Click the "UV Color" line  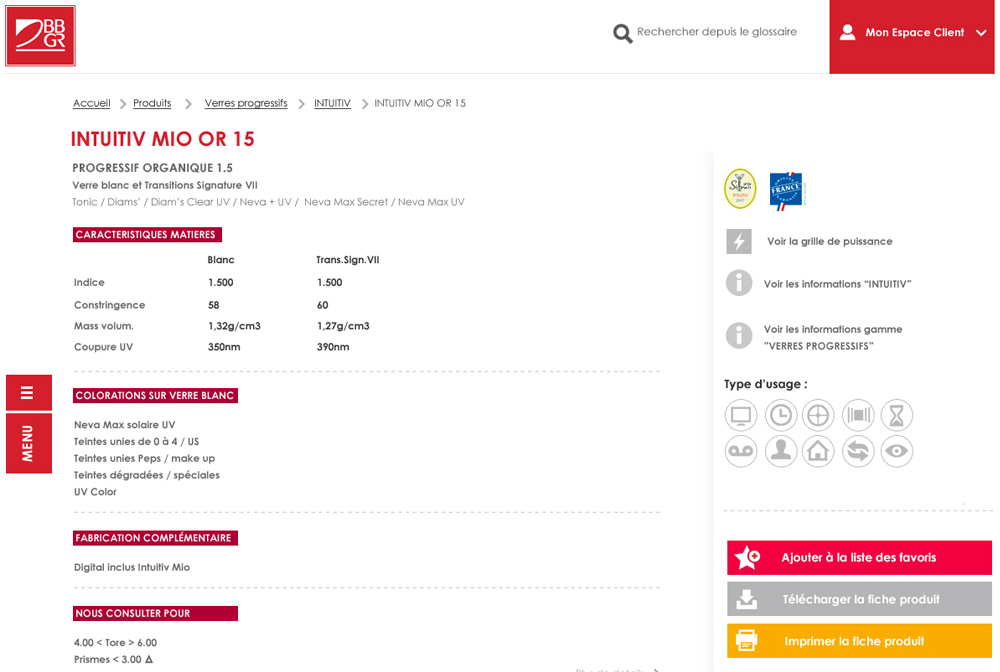coord(95,492)
